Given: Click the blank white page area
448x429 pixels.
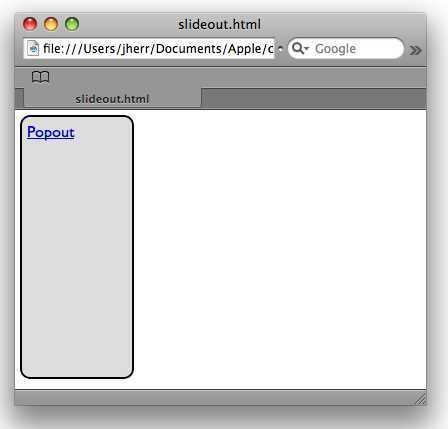Looking at the screenshot, I should pos(280,248).
